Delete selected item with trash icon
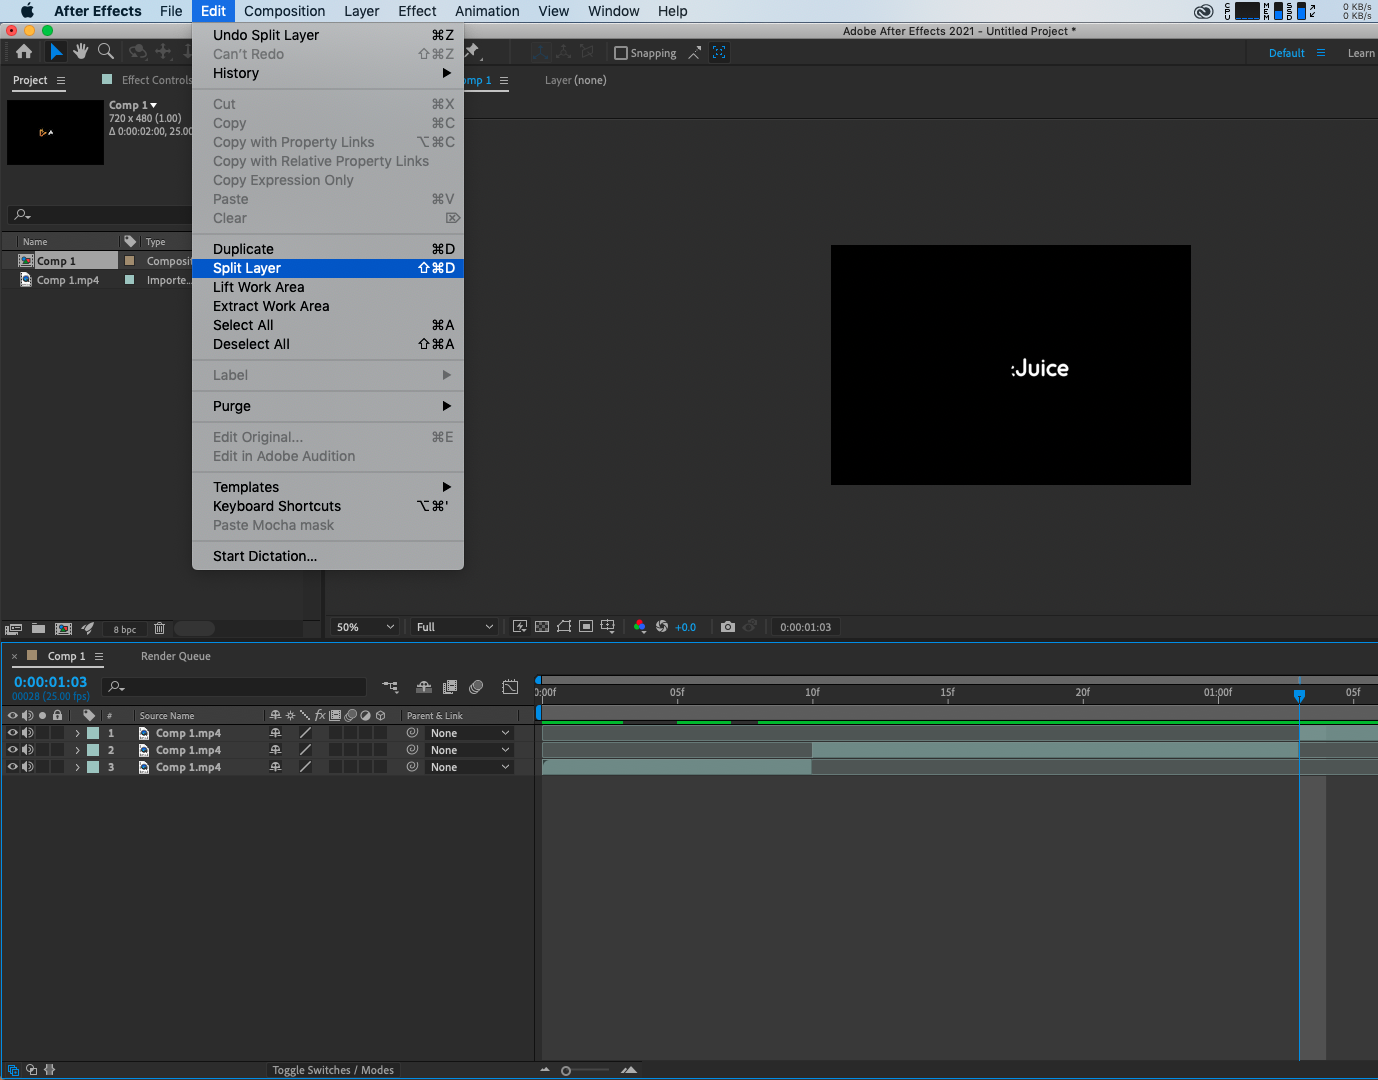 159,629
